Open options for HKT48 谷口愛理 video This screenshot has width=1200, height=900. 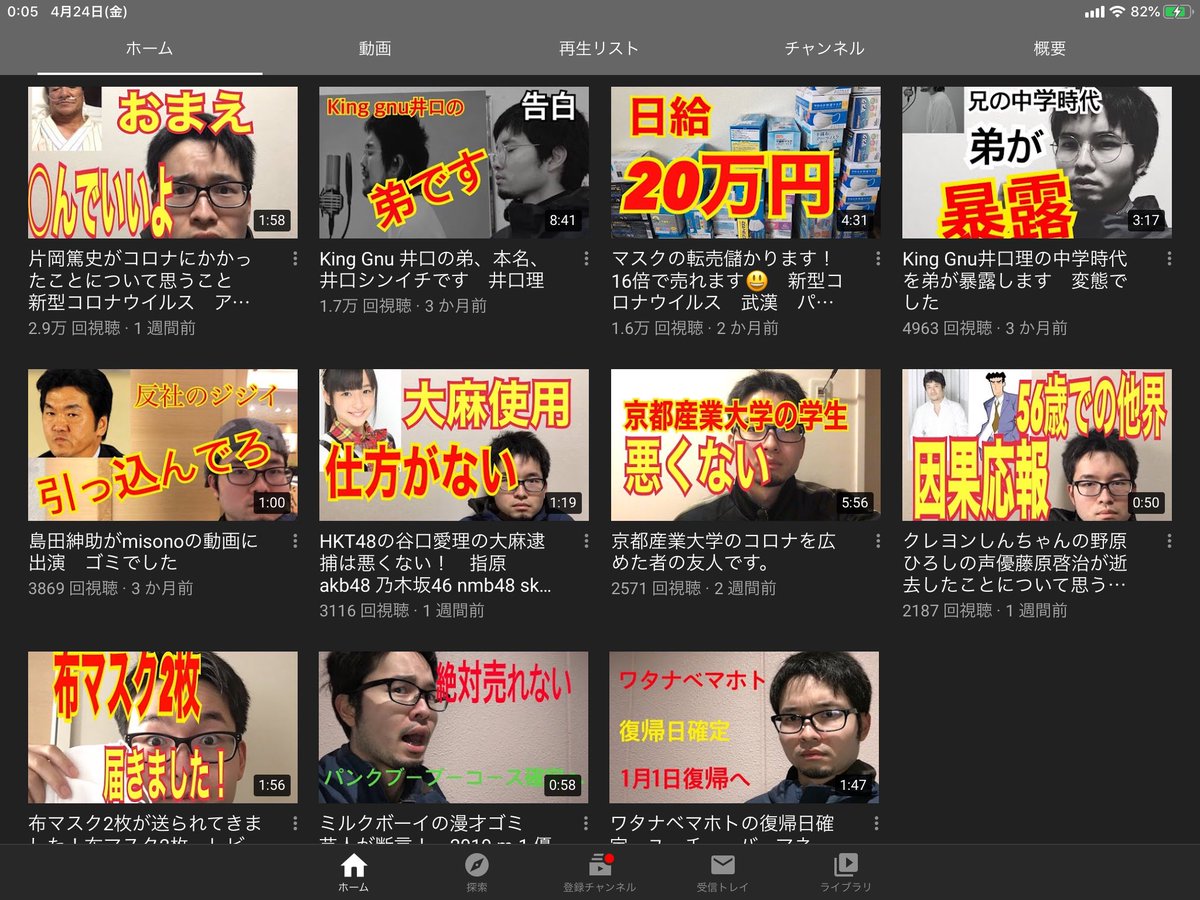(586, 541)
